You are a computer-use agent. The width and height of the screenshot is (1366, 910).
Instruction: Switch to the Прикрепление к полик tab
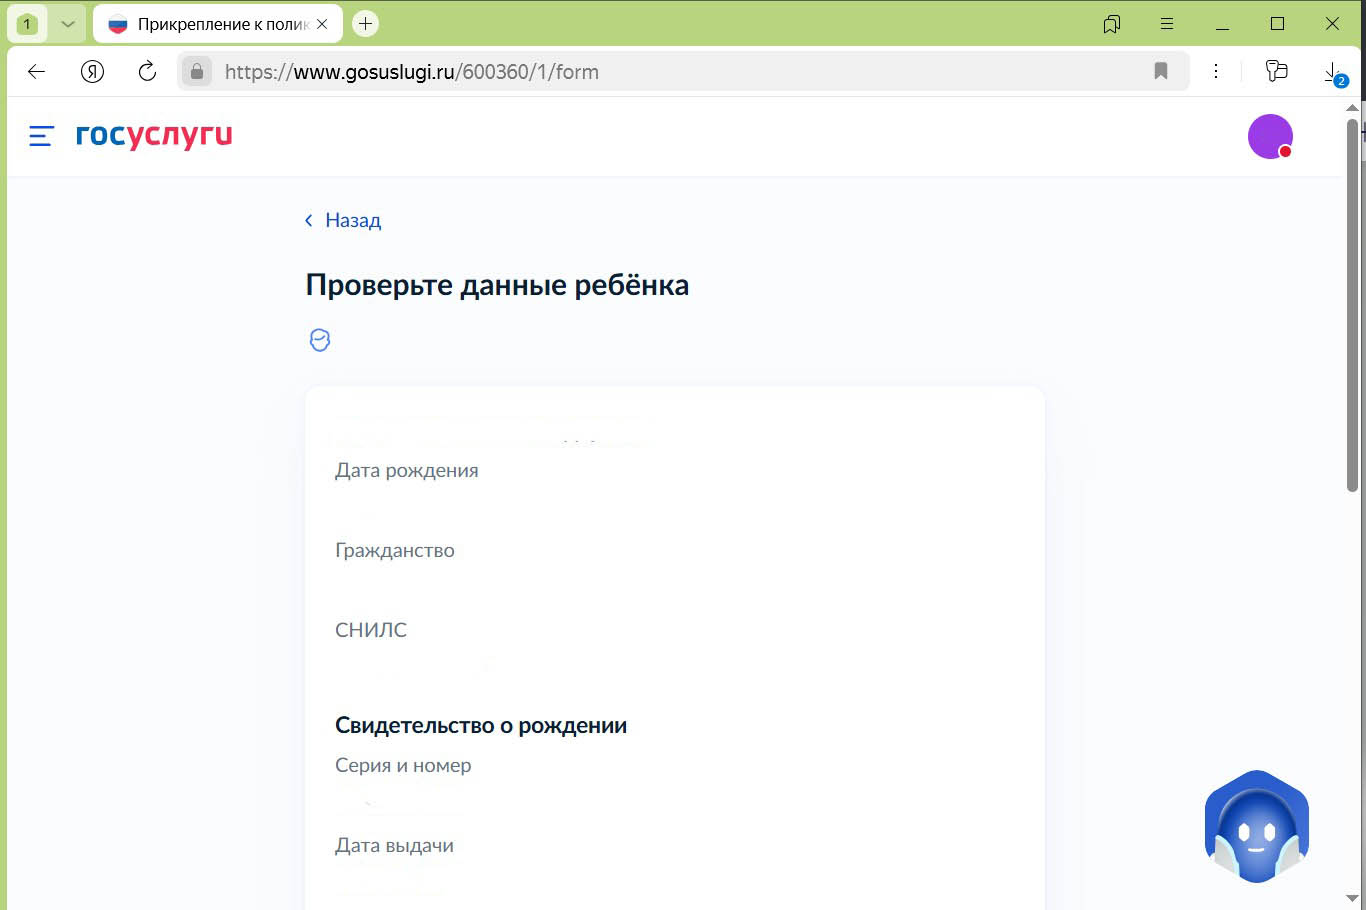point(215,22)
